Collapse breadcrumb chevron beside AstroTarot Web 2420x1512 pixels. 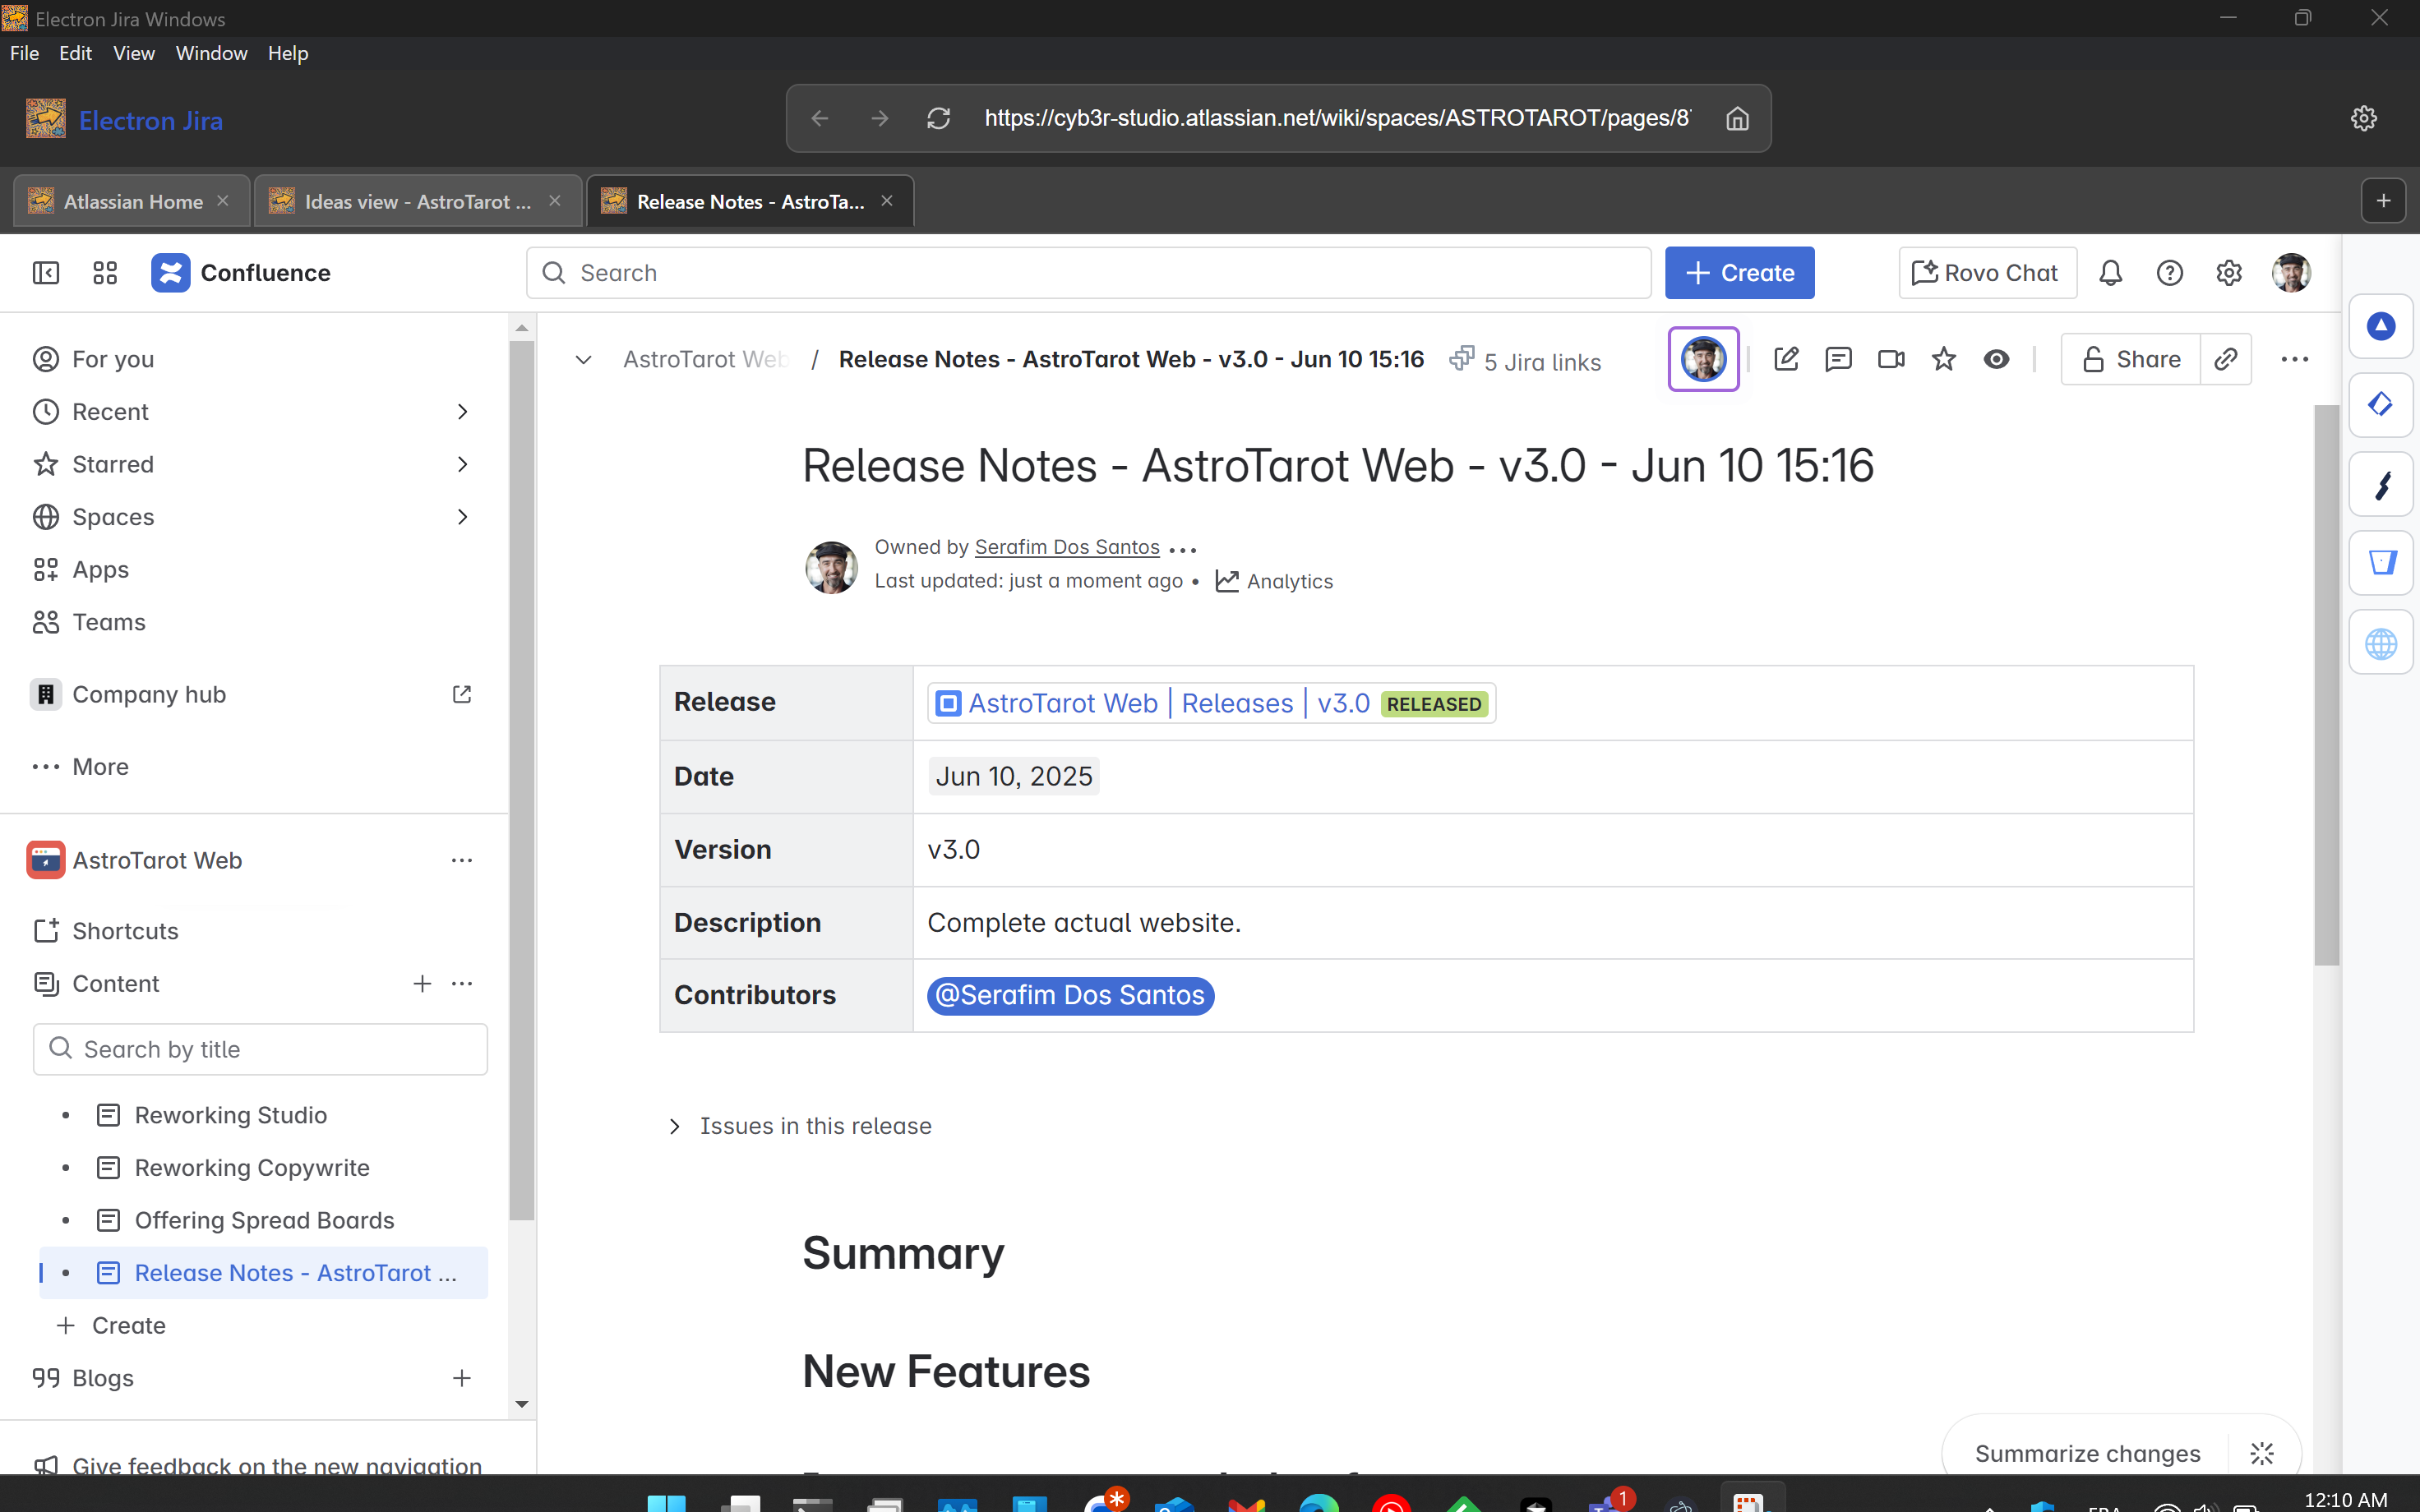(583, 359)
